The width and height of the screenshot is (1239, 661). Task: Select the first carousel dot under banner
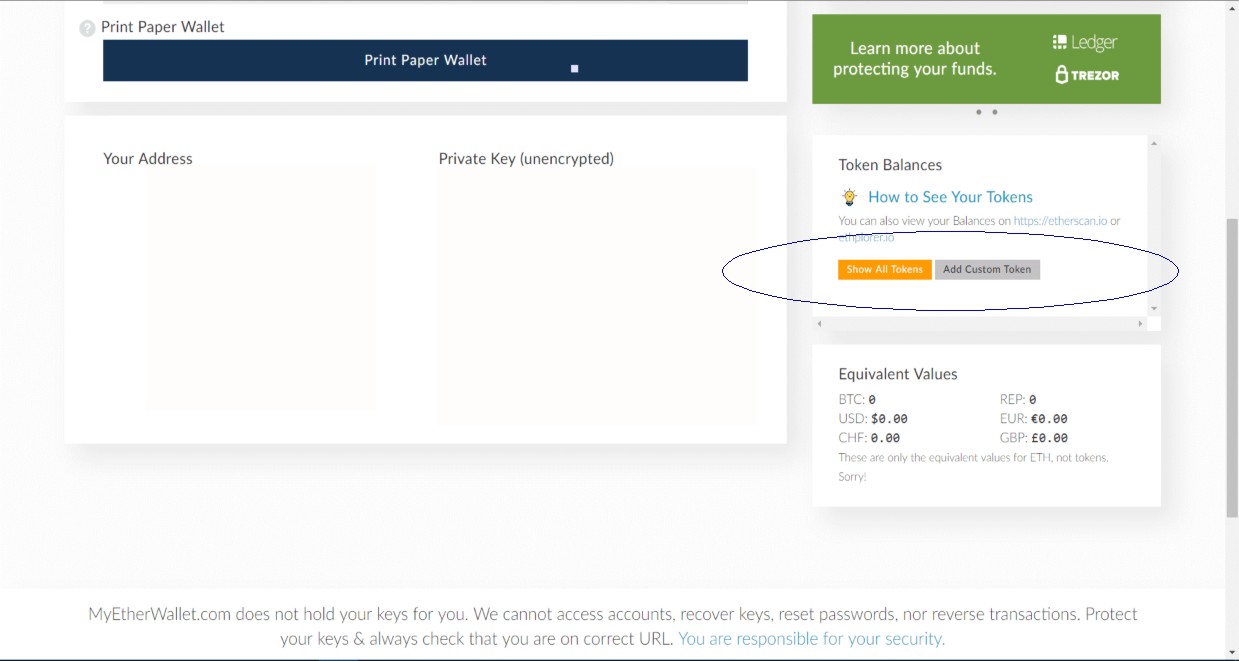979,112
